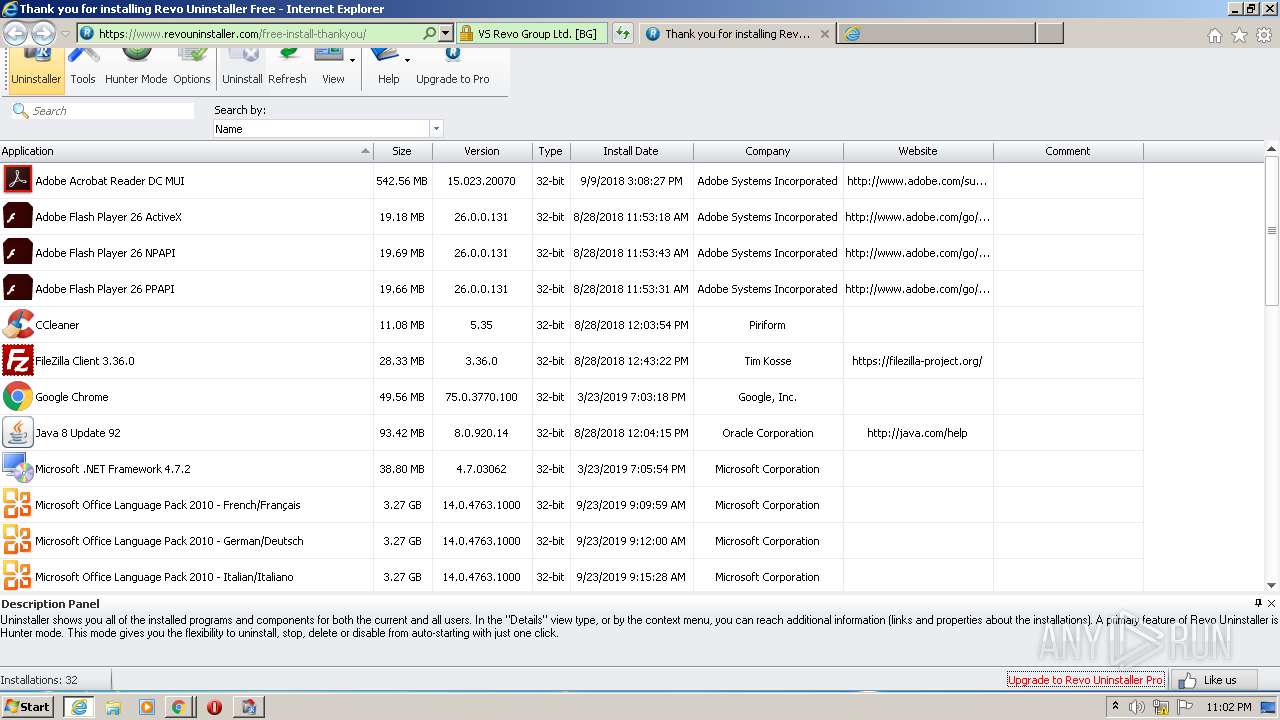Close the 'Thank you for installing' tab

pyautogui.click(x=824, y=34)
